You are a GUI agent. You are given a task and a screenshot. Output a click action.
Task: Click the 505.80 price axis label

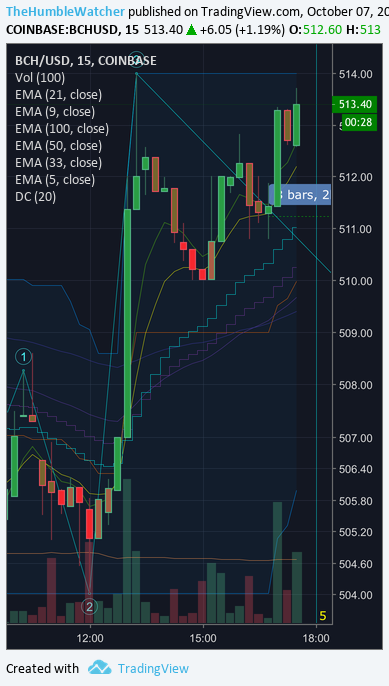[x=356, y=500]
